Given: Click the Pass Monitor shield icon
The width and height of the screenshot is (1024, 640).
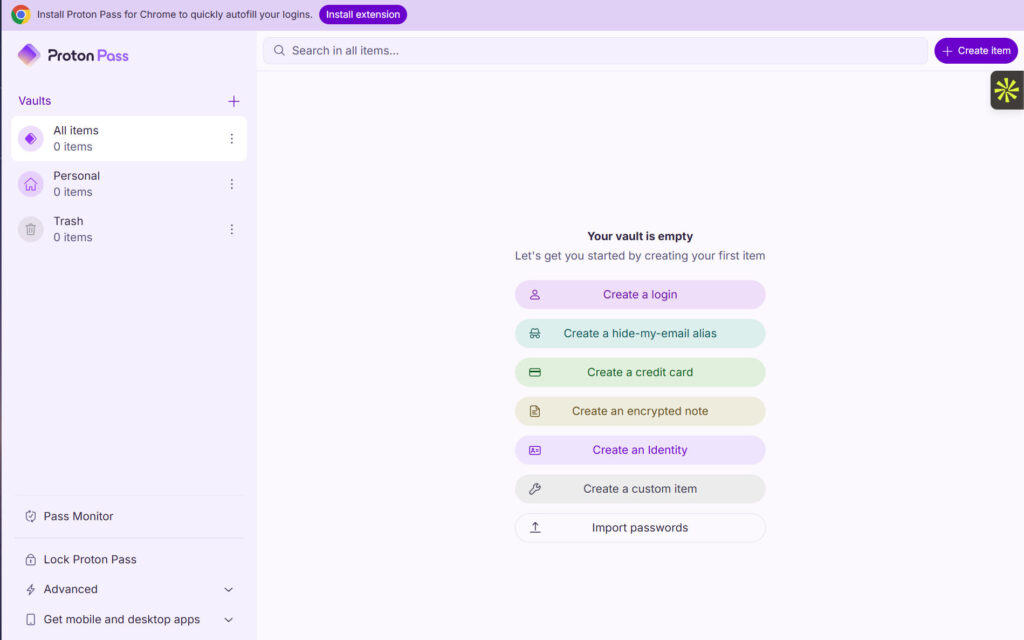Looking at the screenshot, I should tap(31, 516).
